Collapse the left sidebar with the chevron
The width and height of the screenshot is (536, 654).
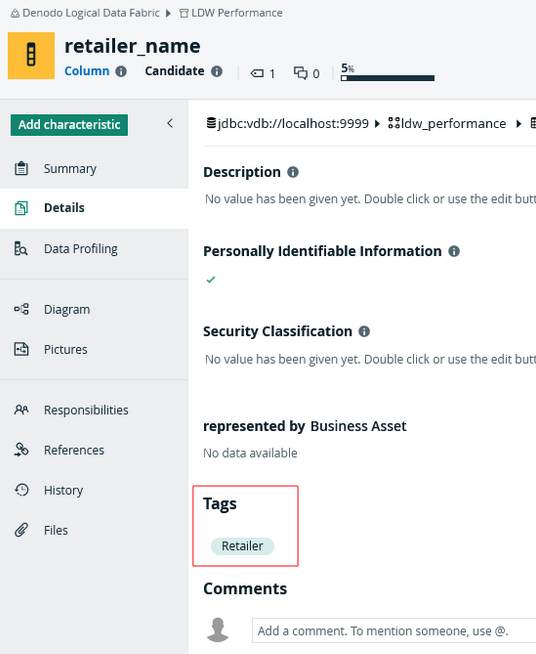170,123
